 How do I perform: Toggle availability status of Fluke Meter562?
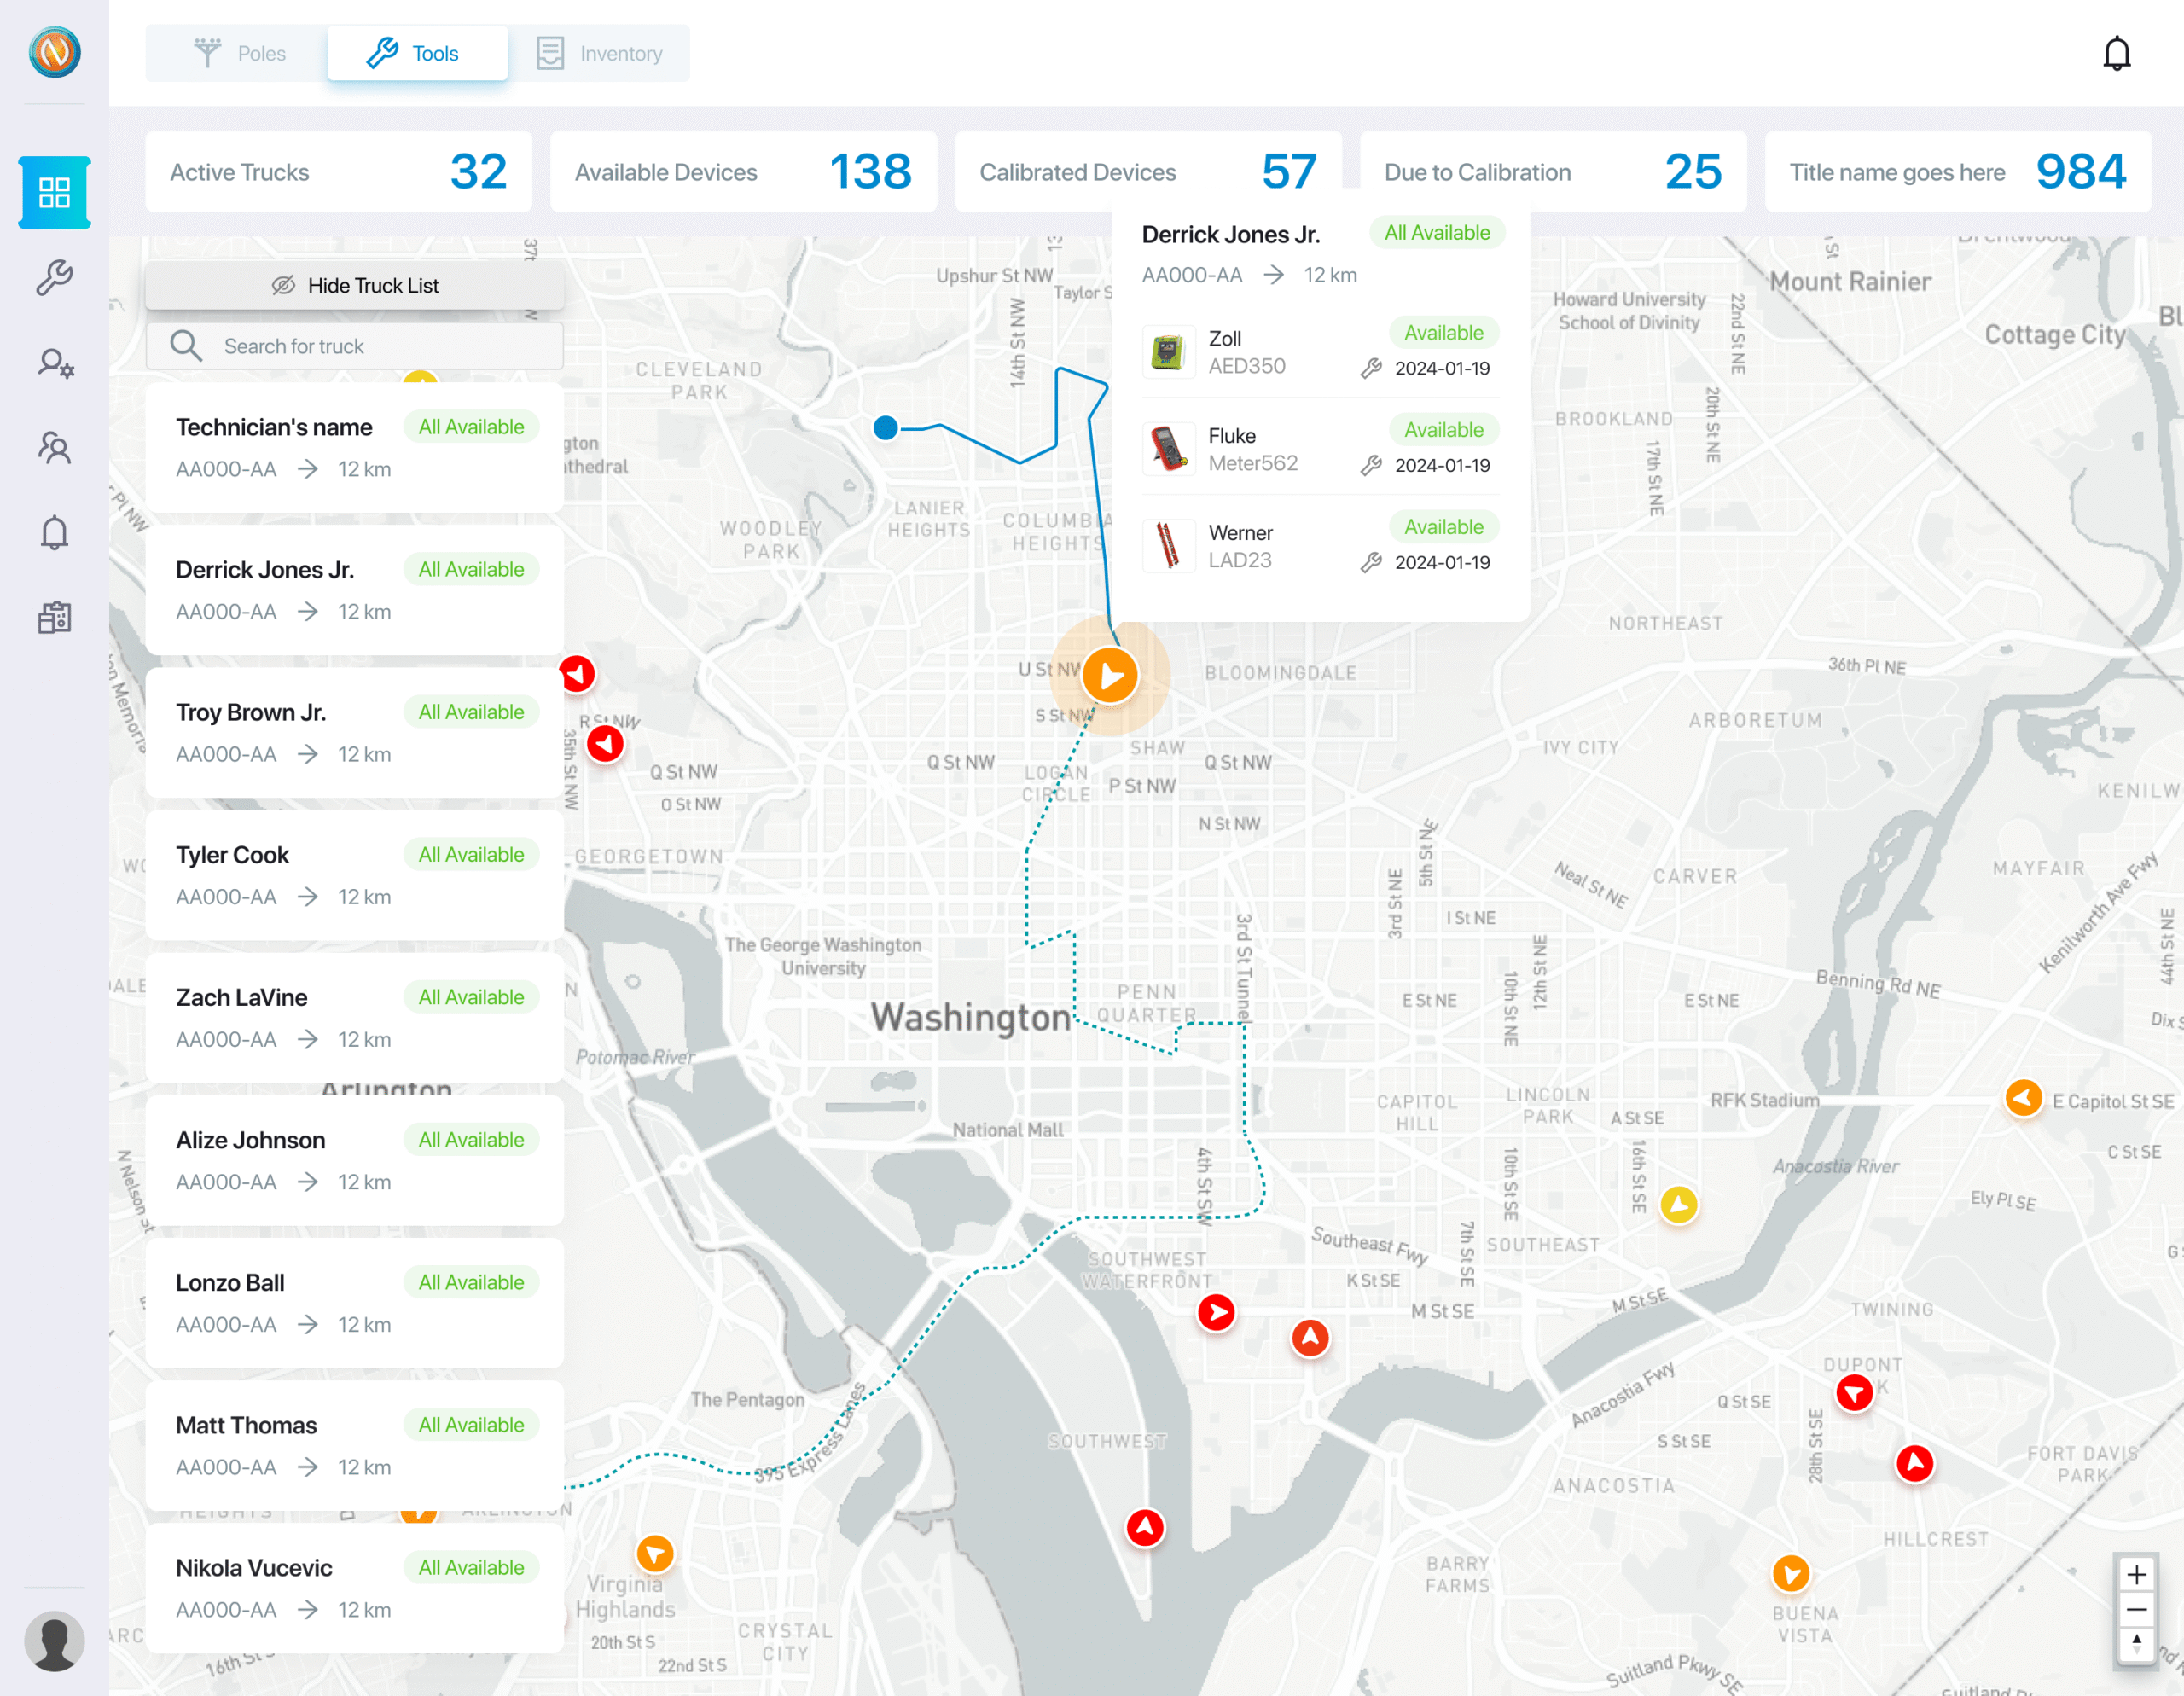coord(1444,429)
